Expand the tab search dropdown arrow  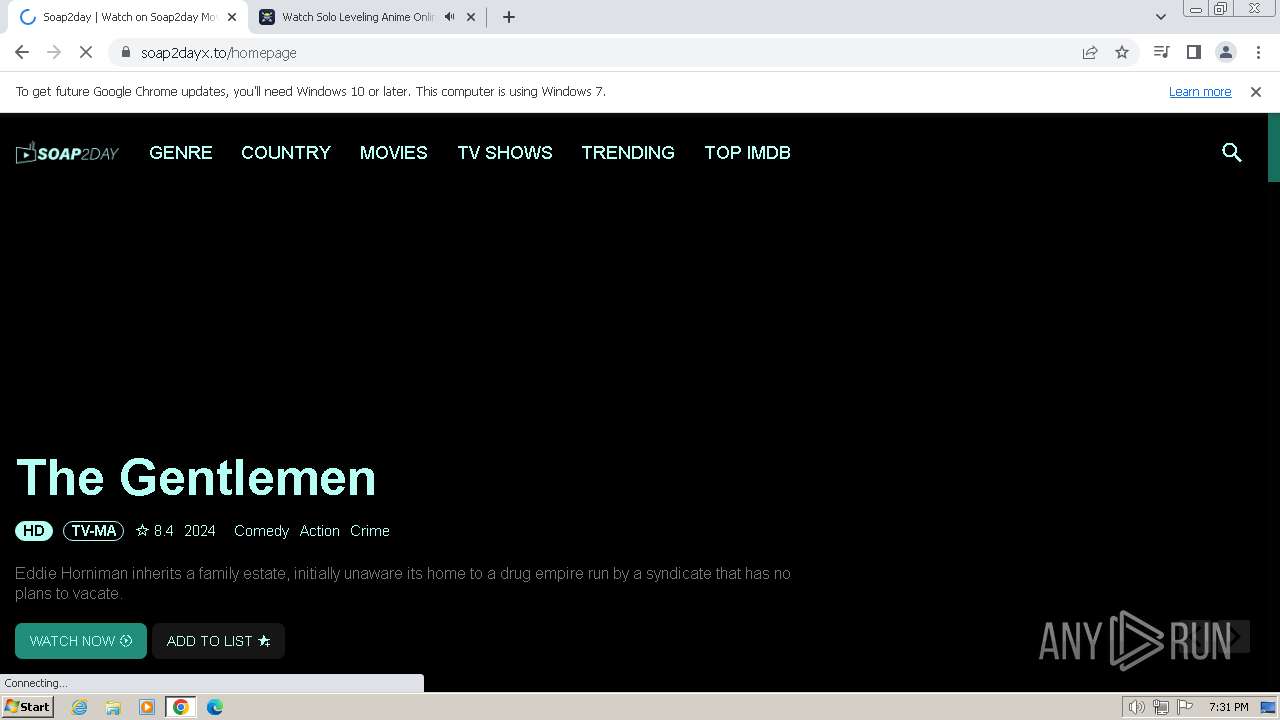tap(1160, 17)
